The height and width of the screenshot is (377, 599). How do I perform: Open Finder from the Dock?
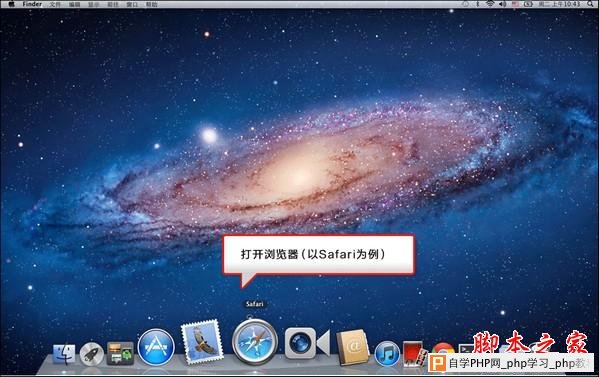coord(64,354)
